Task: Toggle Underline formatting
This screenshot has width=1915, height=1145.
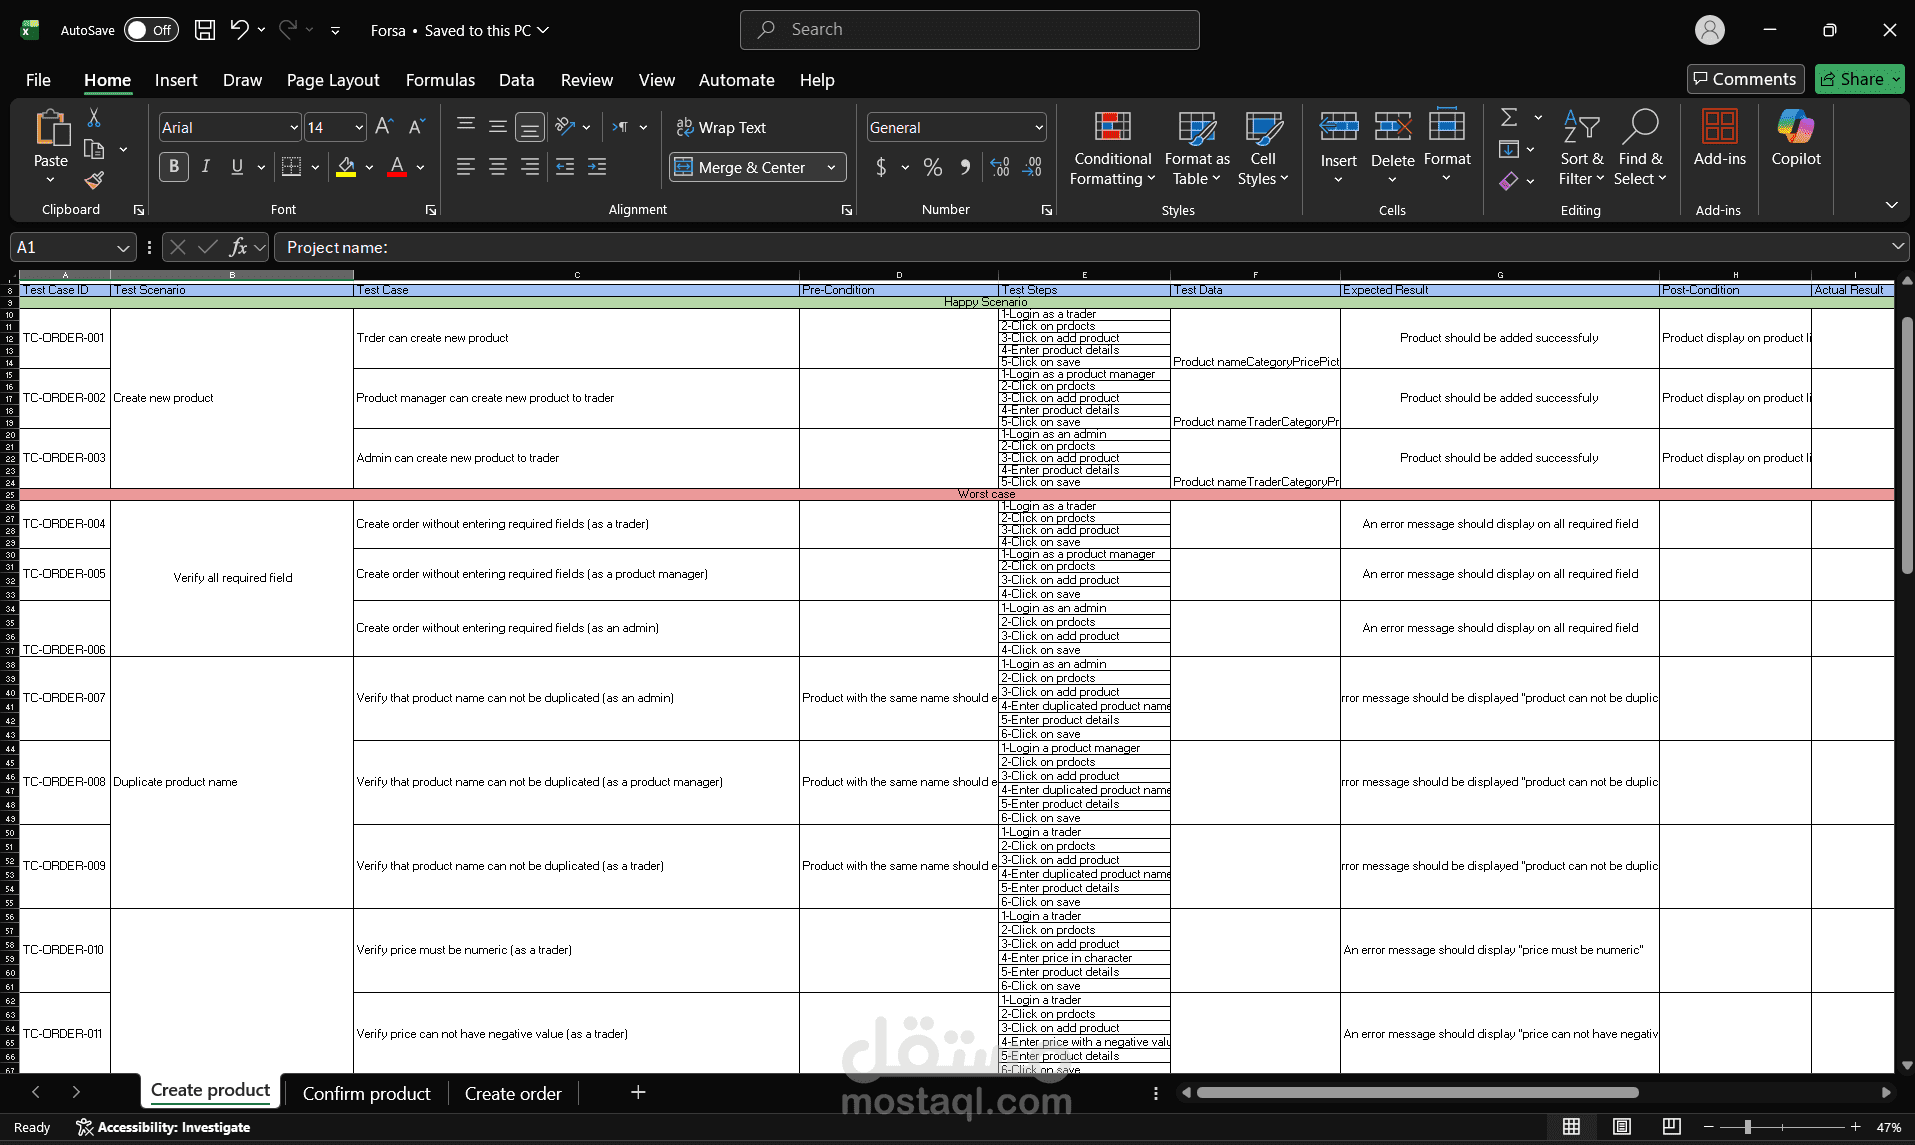Action: pyautogui.click(x=237, y=167)
